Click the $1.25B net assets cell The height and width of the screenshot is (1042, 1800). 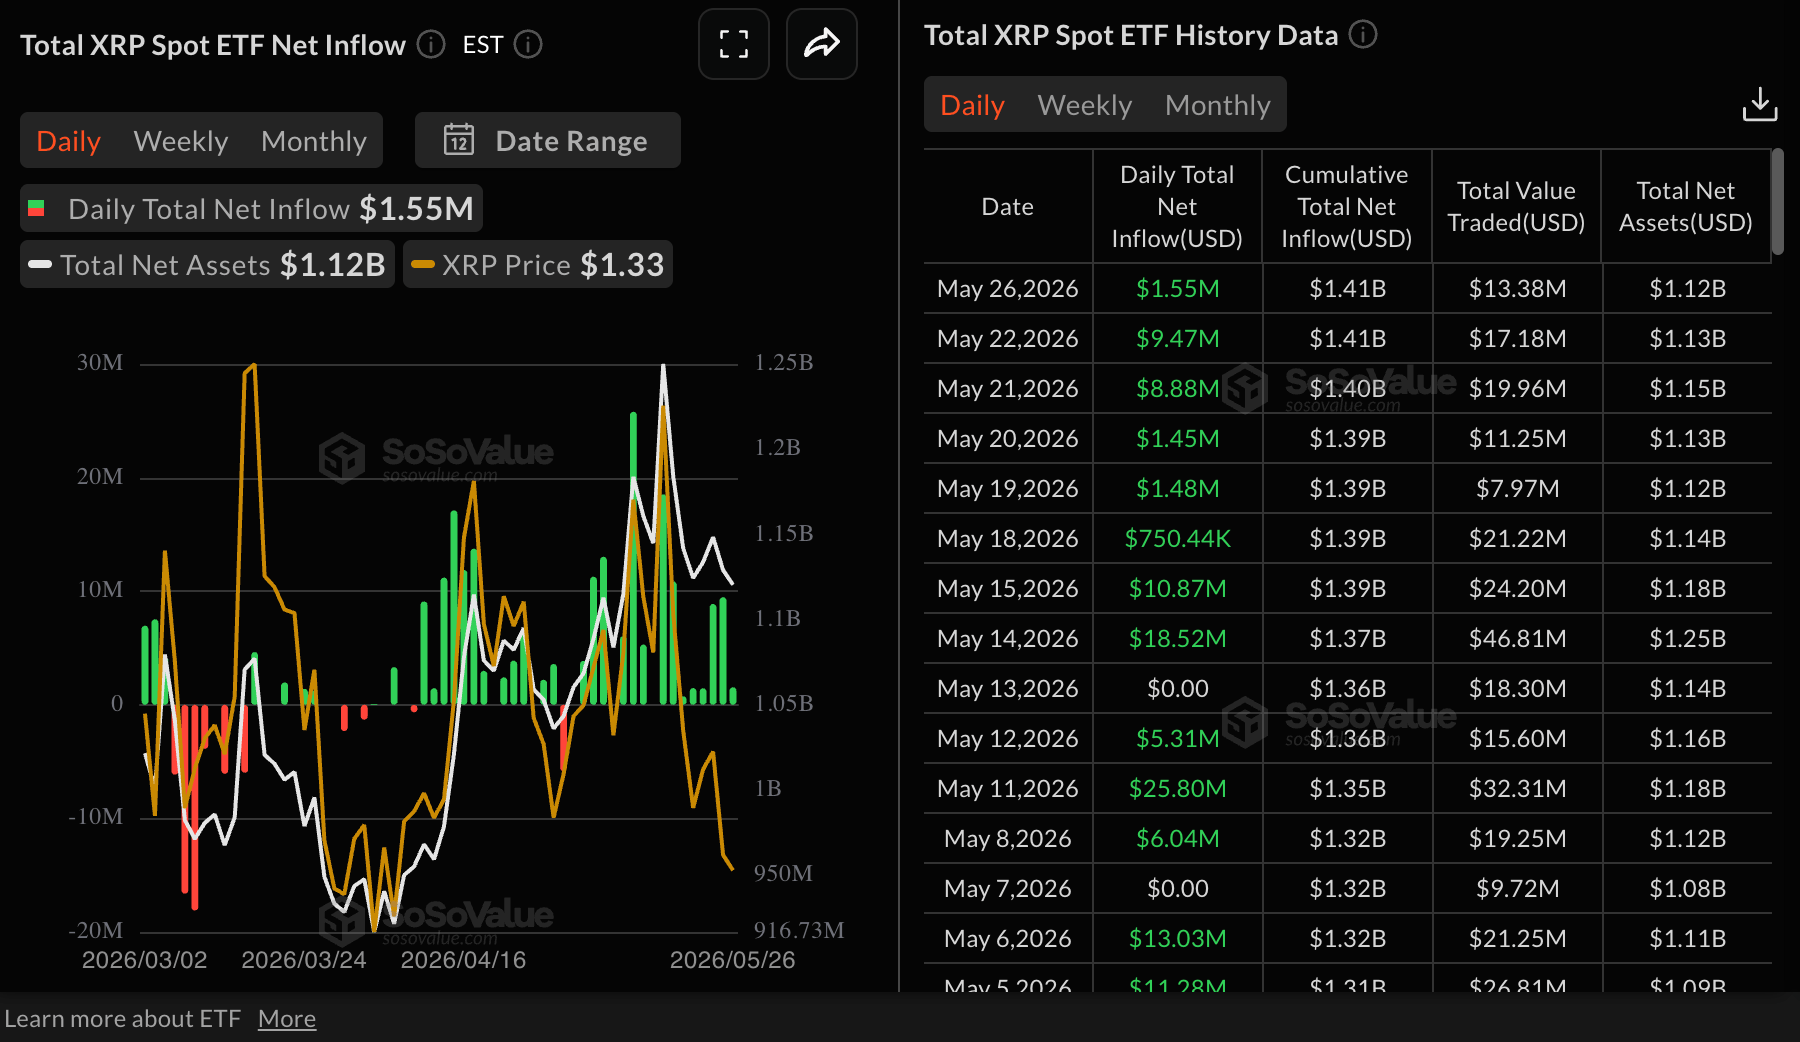point(1688,638)
